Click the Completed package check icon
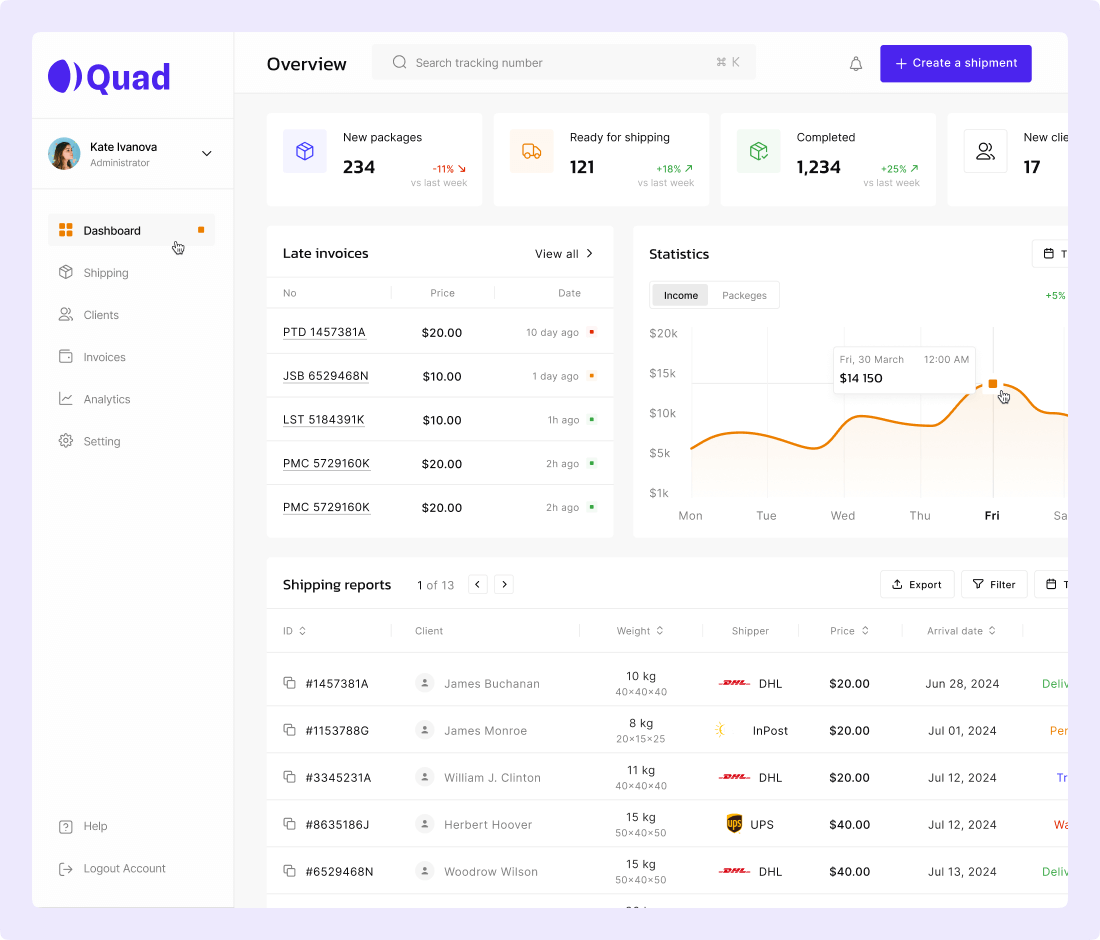1100x940 pixels. click(758, 151)
